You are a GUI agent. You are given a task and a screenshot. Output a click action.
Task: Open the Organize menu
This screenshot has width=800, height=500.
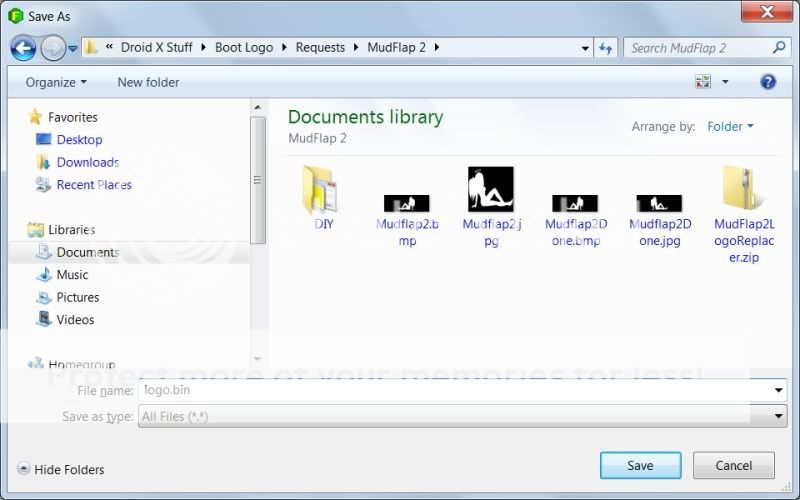click(x=56, y=82)
